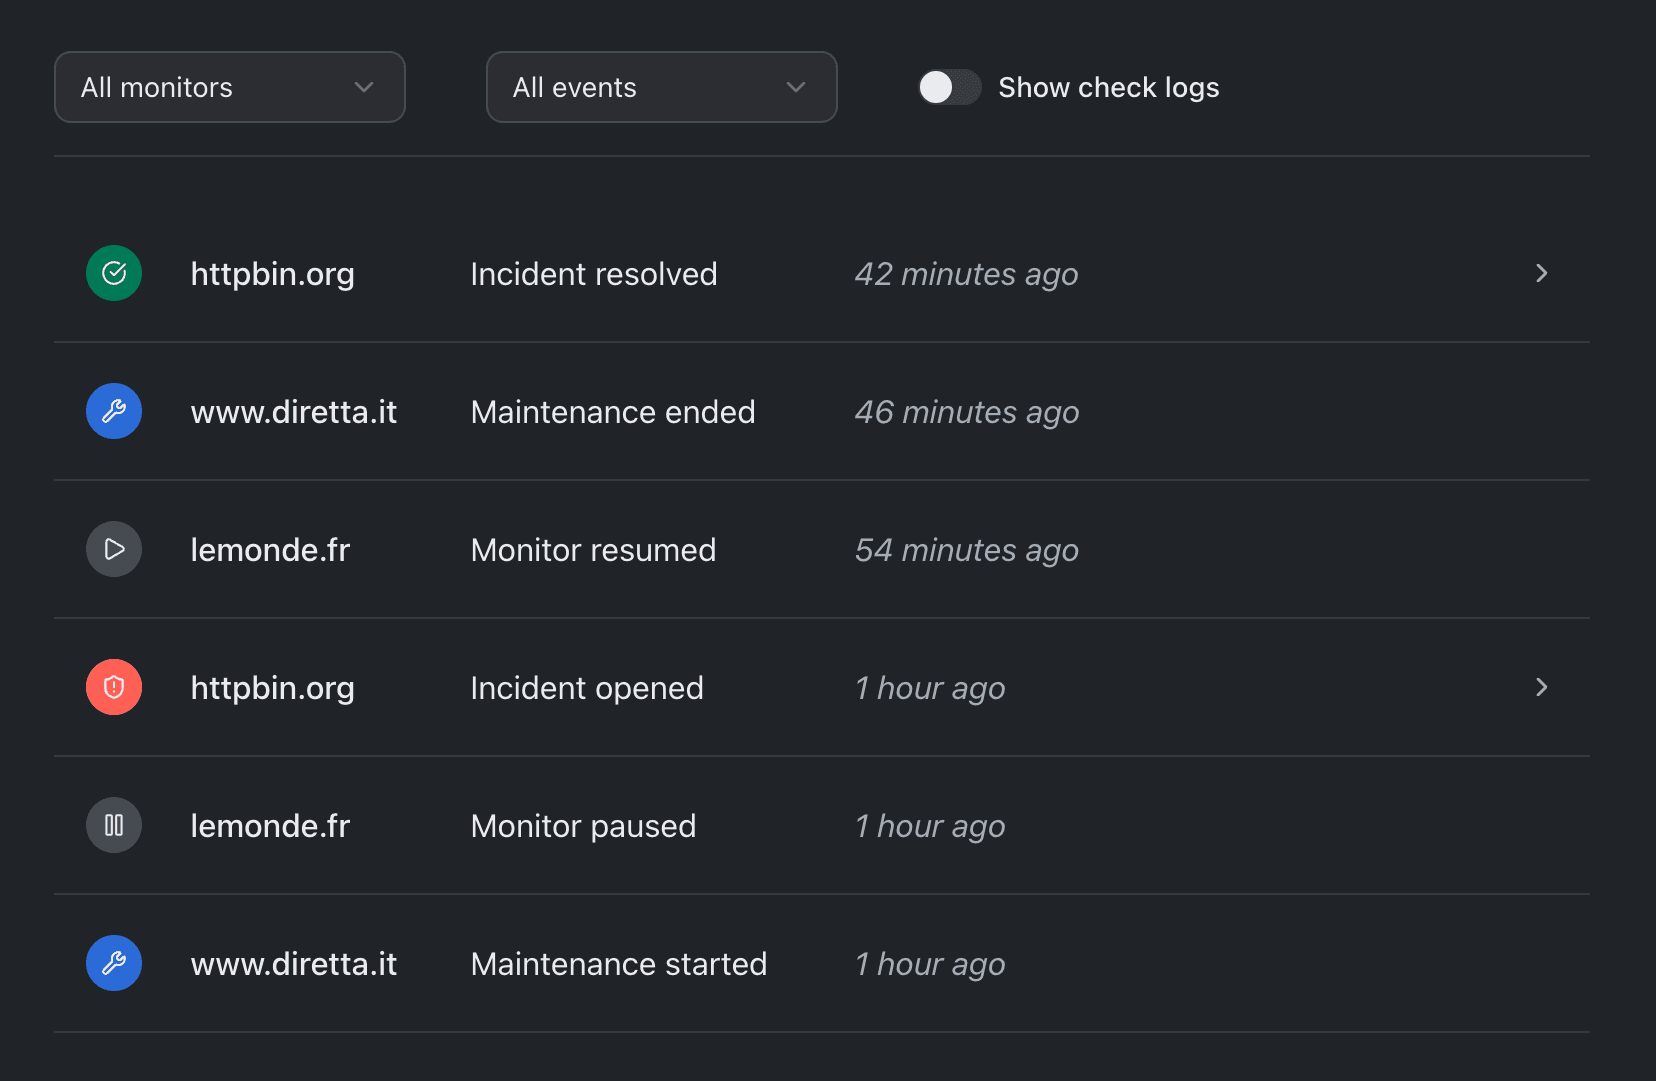Viewport: 1656px width, 1081px height.
Task: Click the blue maintenance wrench icon beside www.diretta.it
Action: [114, 411]
